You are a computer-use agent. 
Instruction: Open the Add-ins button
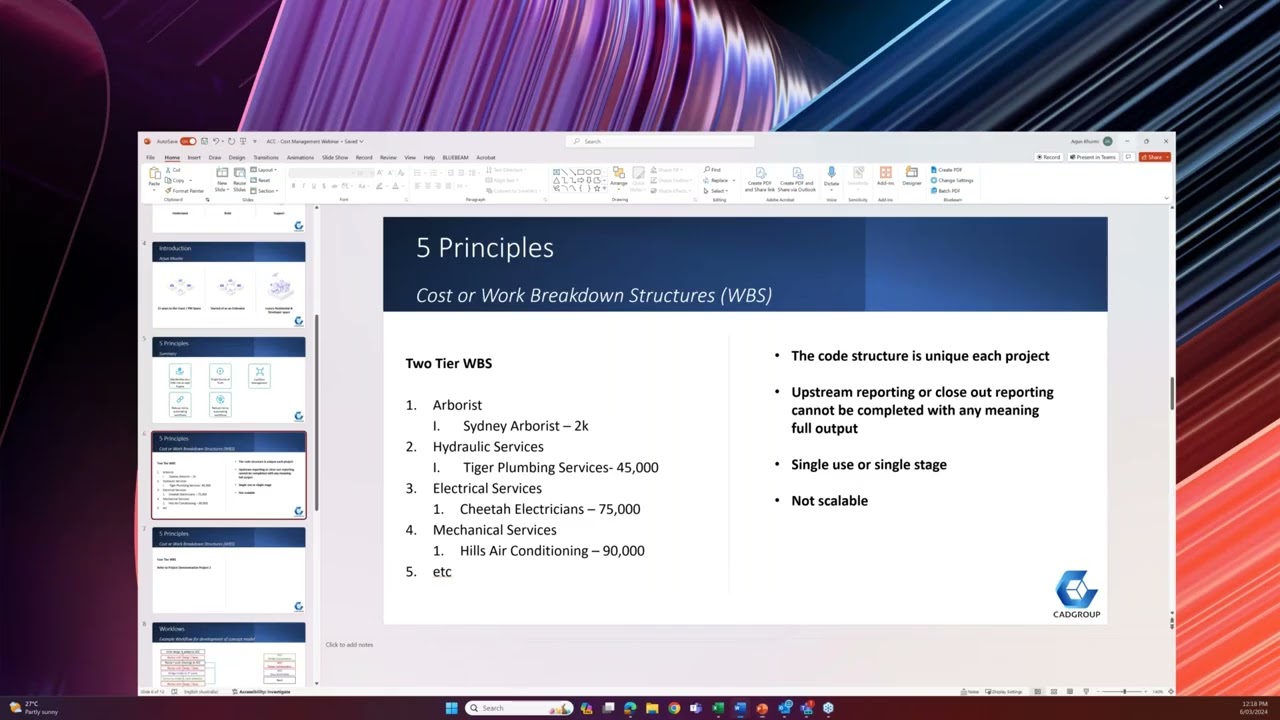(885, 177)
